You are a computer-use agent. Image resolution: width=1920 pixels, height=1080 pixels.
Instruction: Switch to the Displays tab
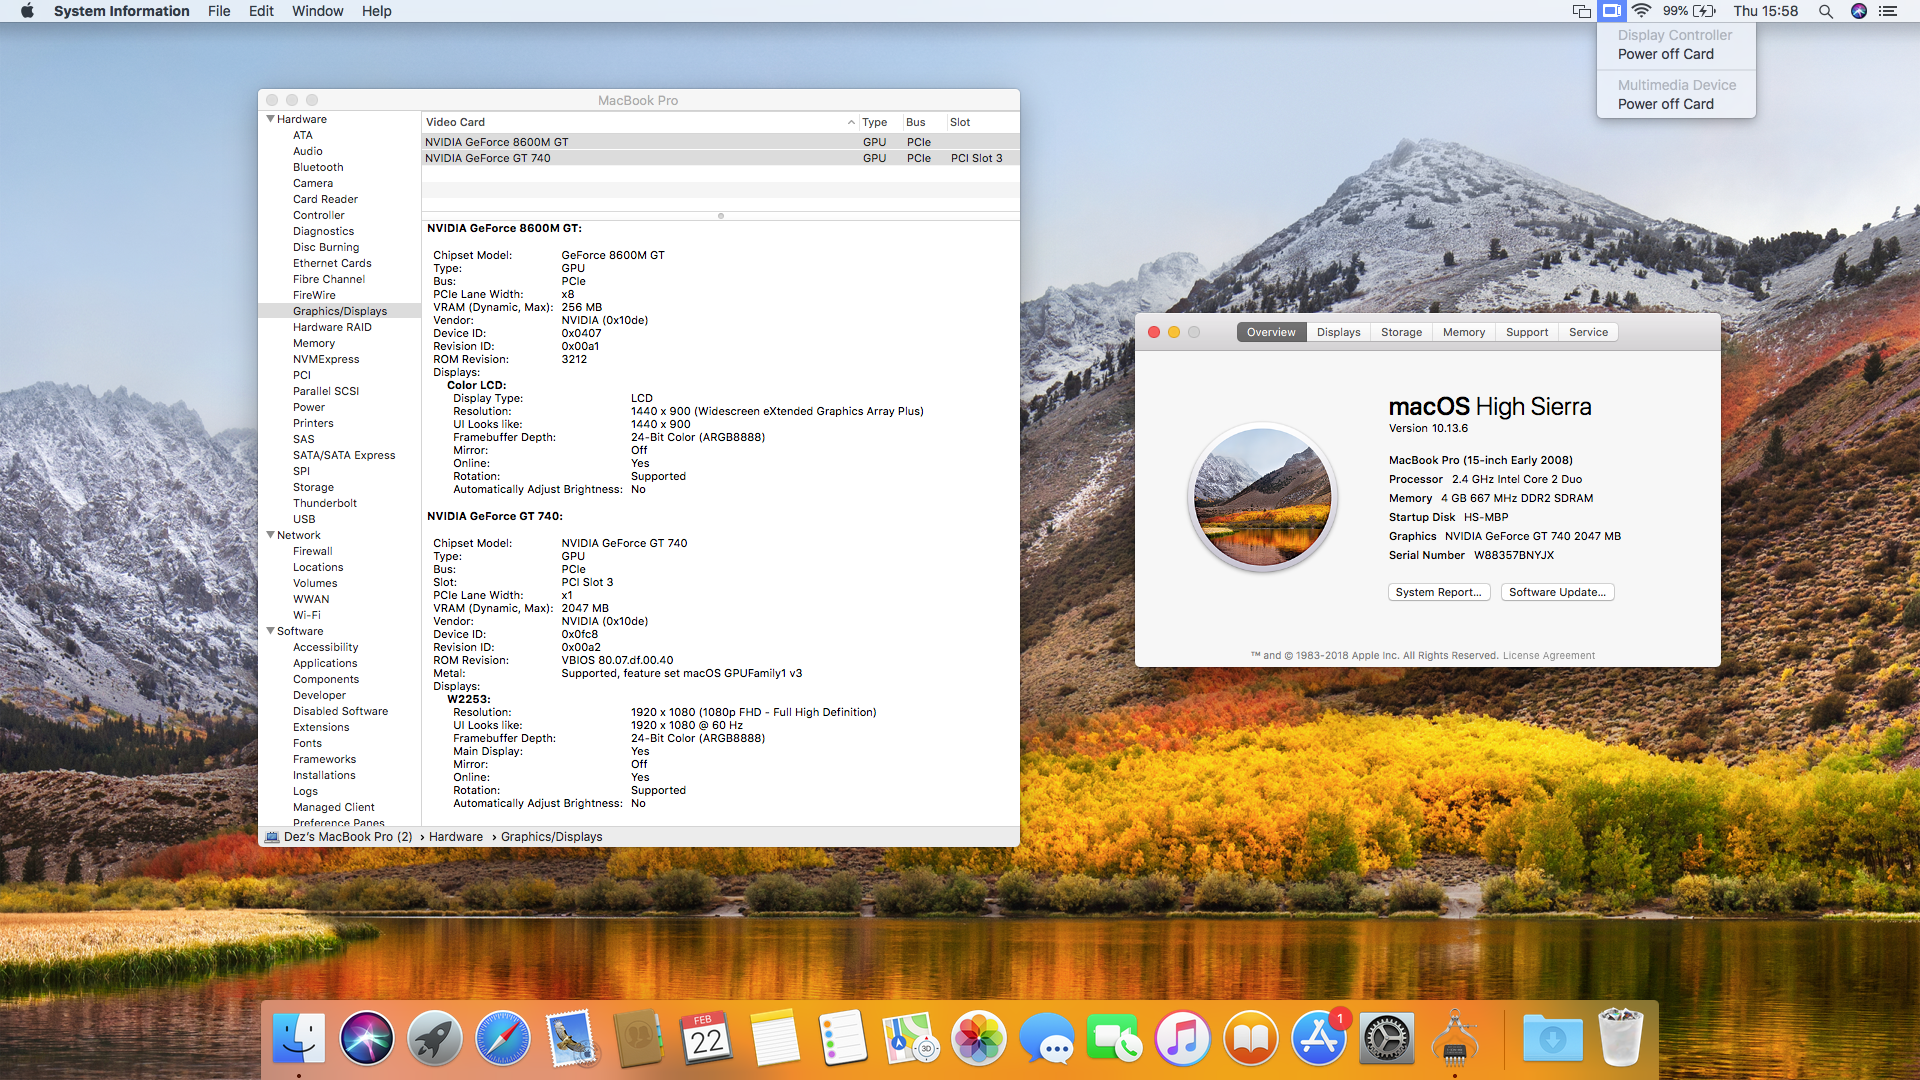click(1338, 332)
